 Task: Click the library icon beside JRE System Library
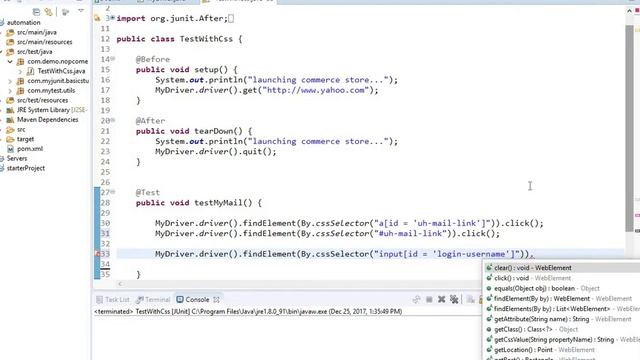pos(11,110)
